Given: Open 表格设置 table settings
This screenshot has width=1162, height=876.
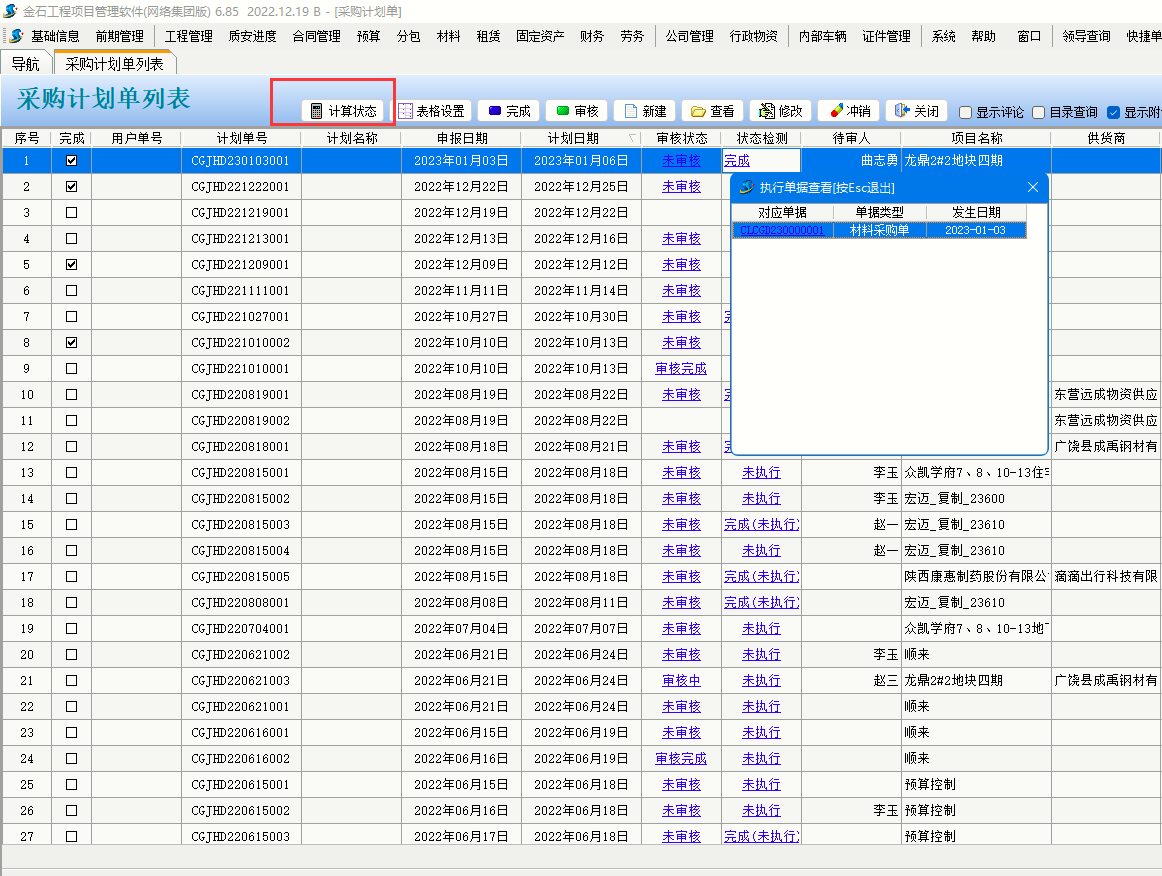Looking at the screenshot, I should point(432,111).
